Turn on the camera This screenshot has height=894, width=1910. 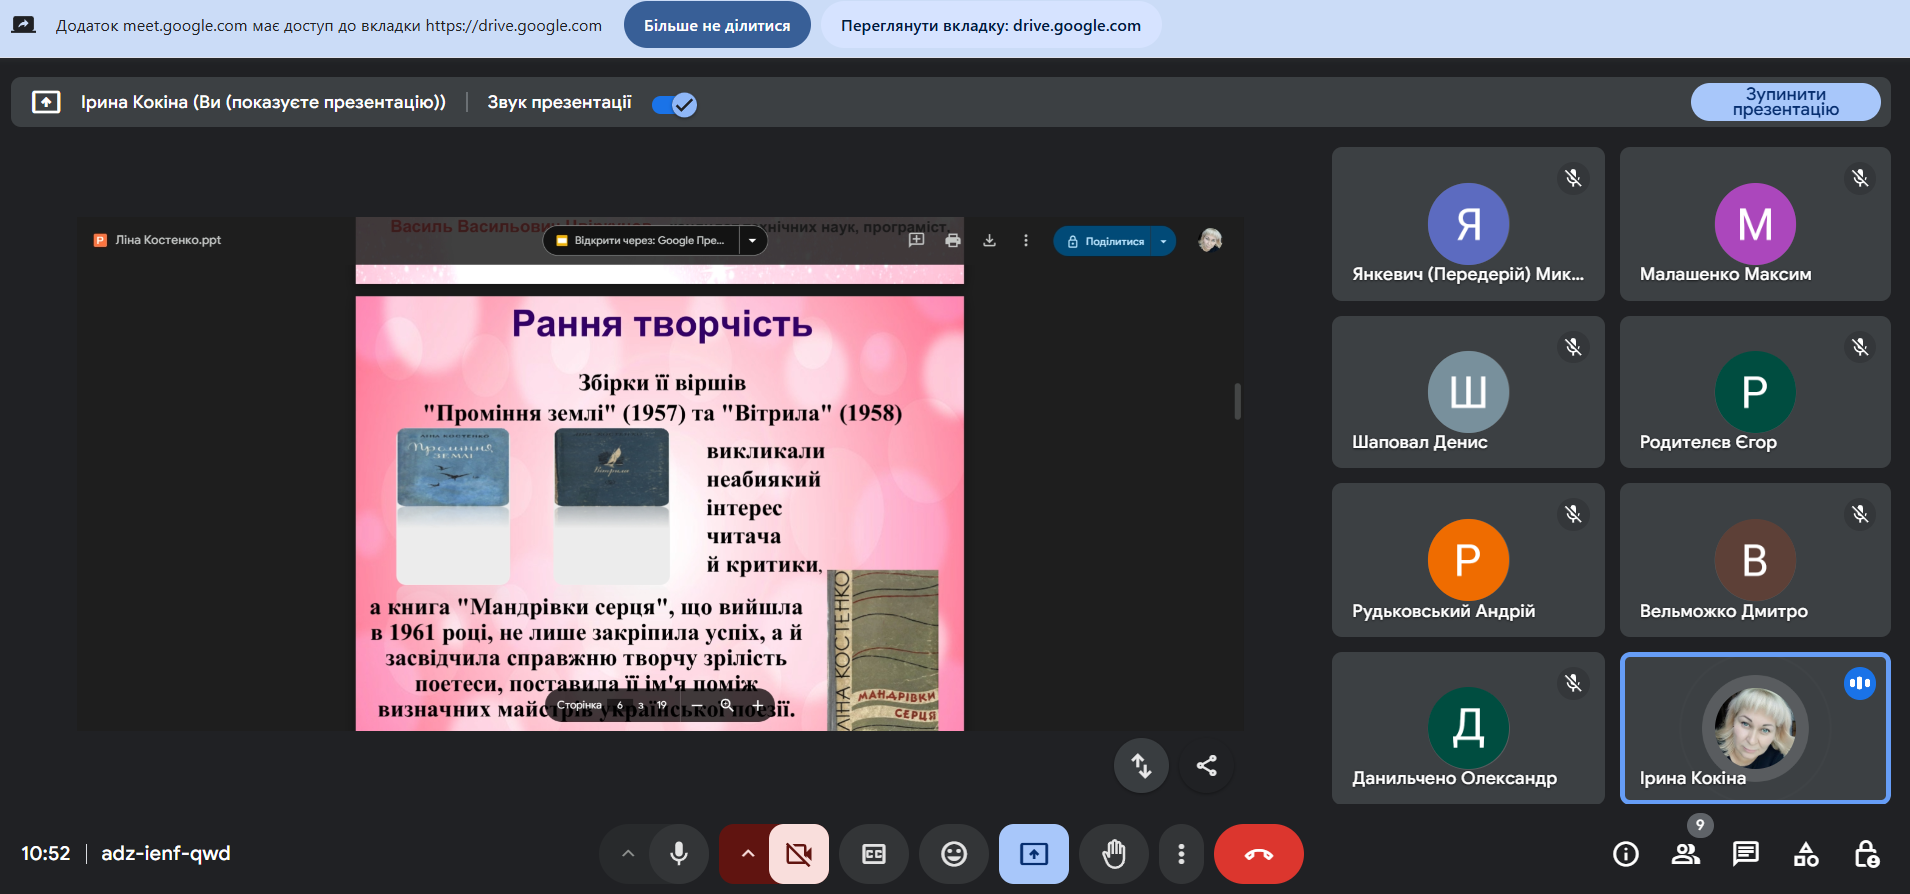[x=799, y=854]
